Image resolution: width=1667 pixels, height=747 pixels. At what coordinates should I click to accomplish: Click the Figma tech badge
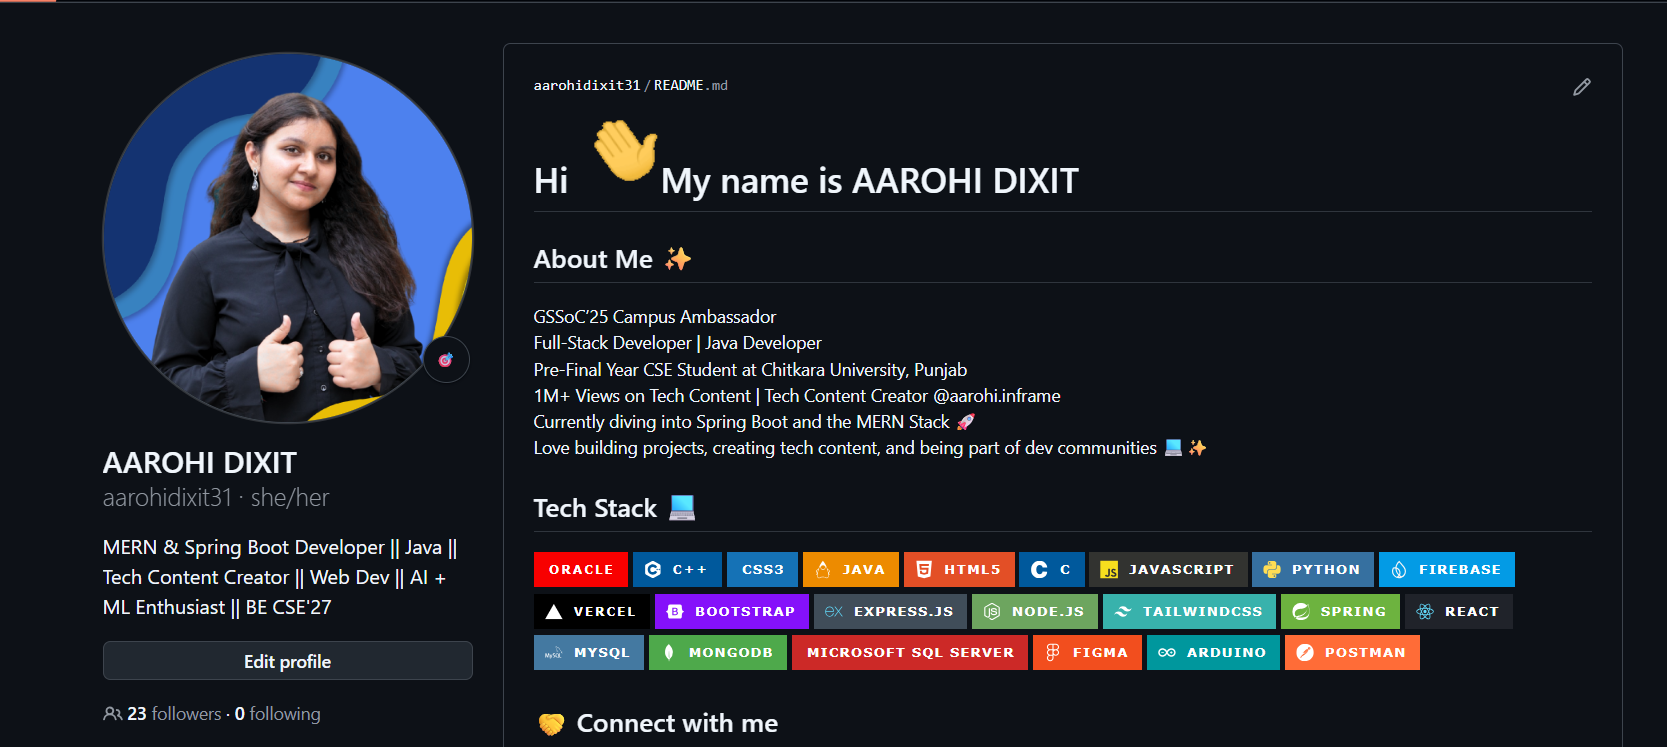[1087, 652]
